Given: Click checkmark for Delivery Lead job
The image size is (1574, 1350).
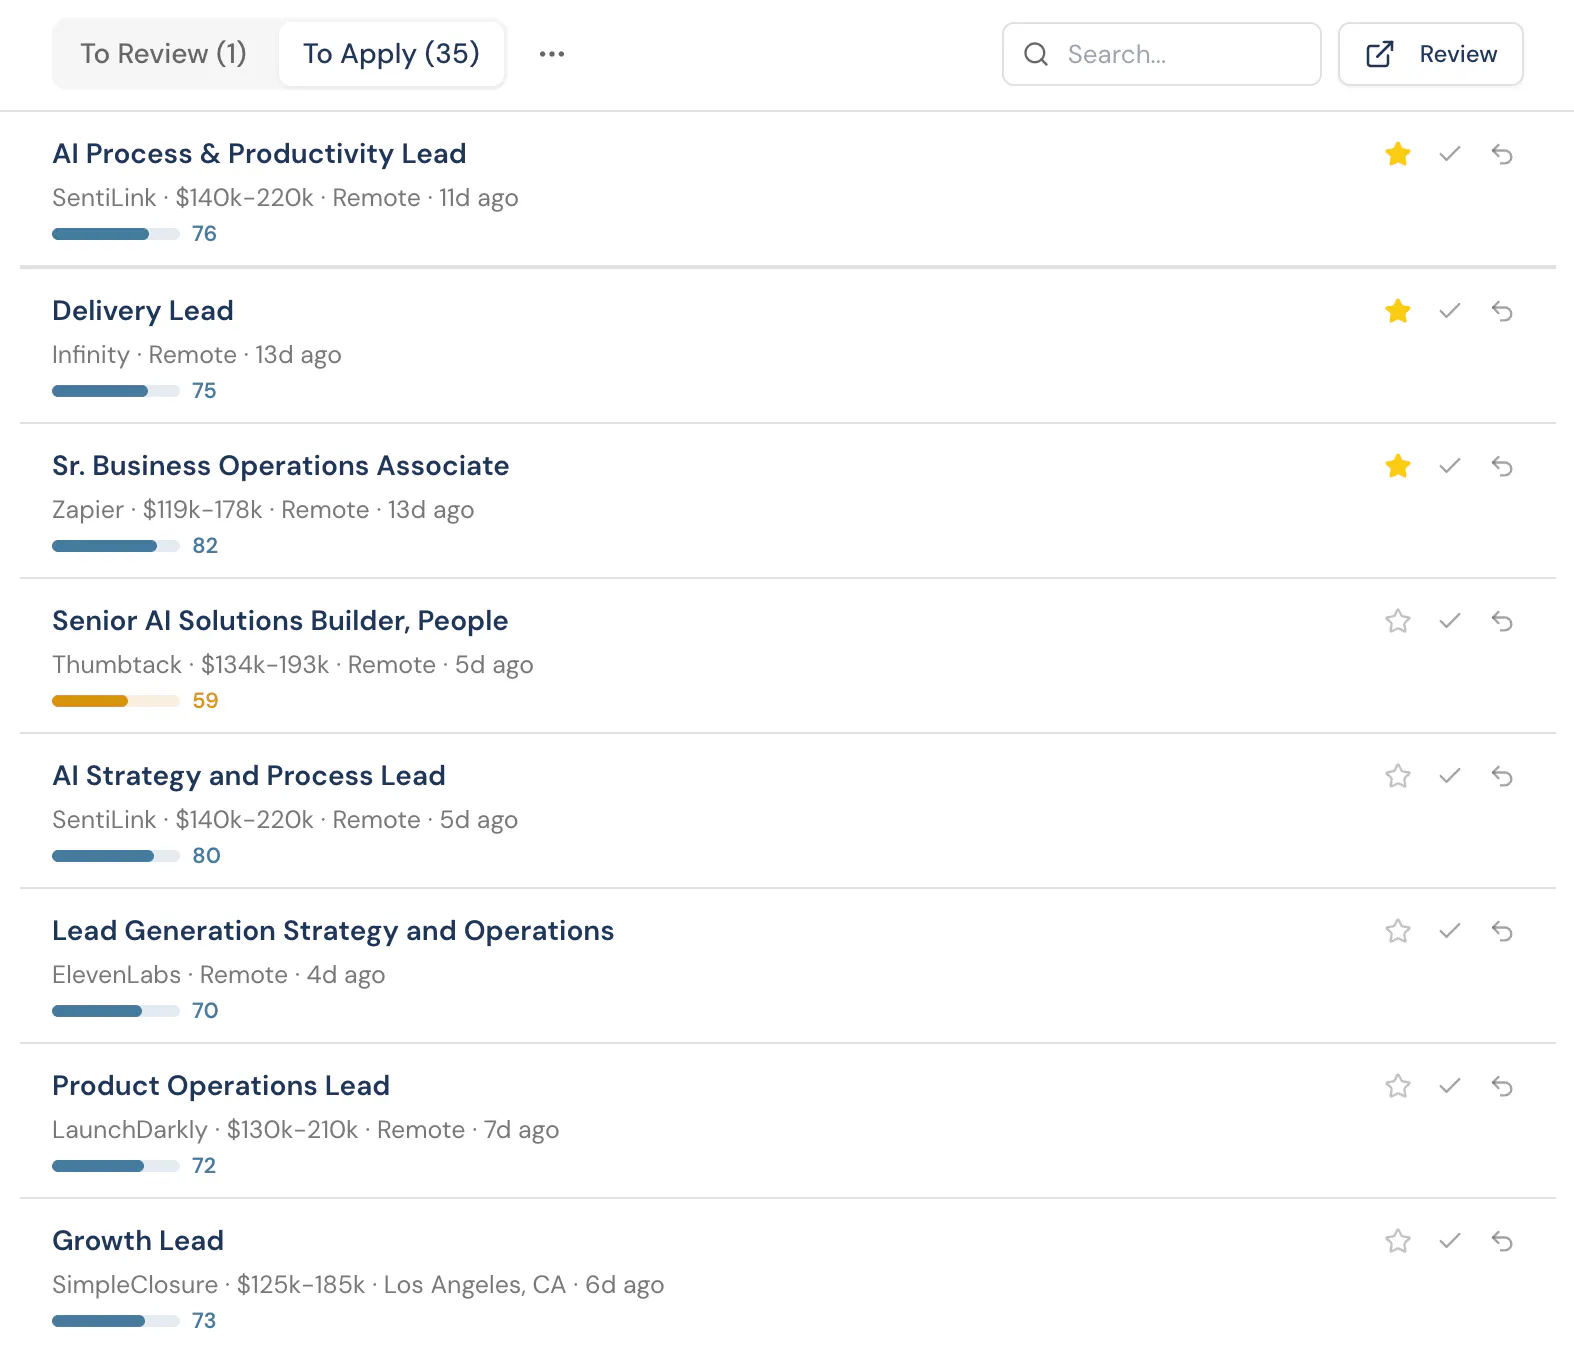Looking at the screenshot, I should [x=1450, y=311].
